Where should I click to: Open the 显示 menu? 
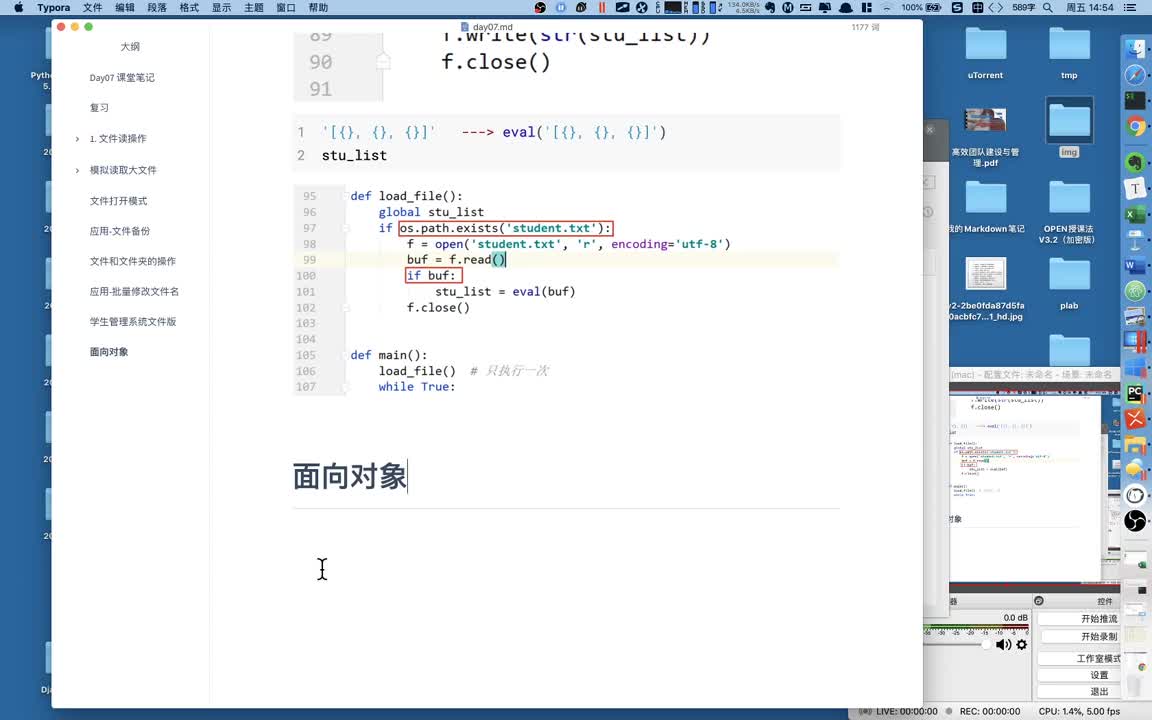[222, 7]
